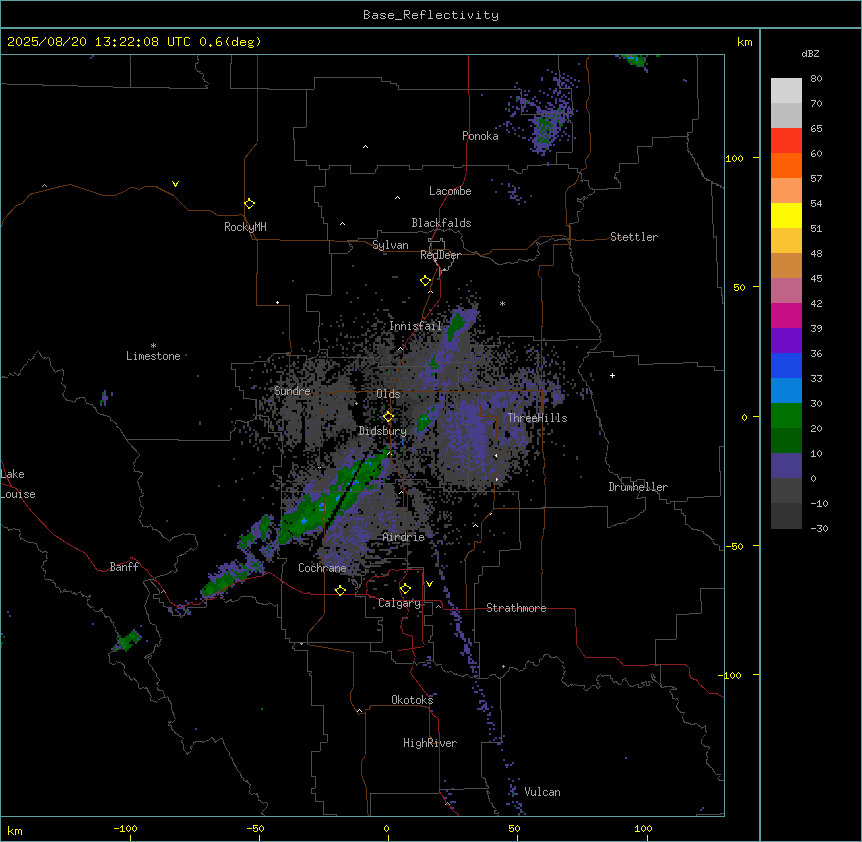This screenshot has height=842, width=862.
Task: Click the Banff label
Action: pyautogui.click(x=124, y=567)
